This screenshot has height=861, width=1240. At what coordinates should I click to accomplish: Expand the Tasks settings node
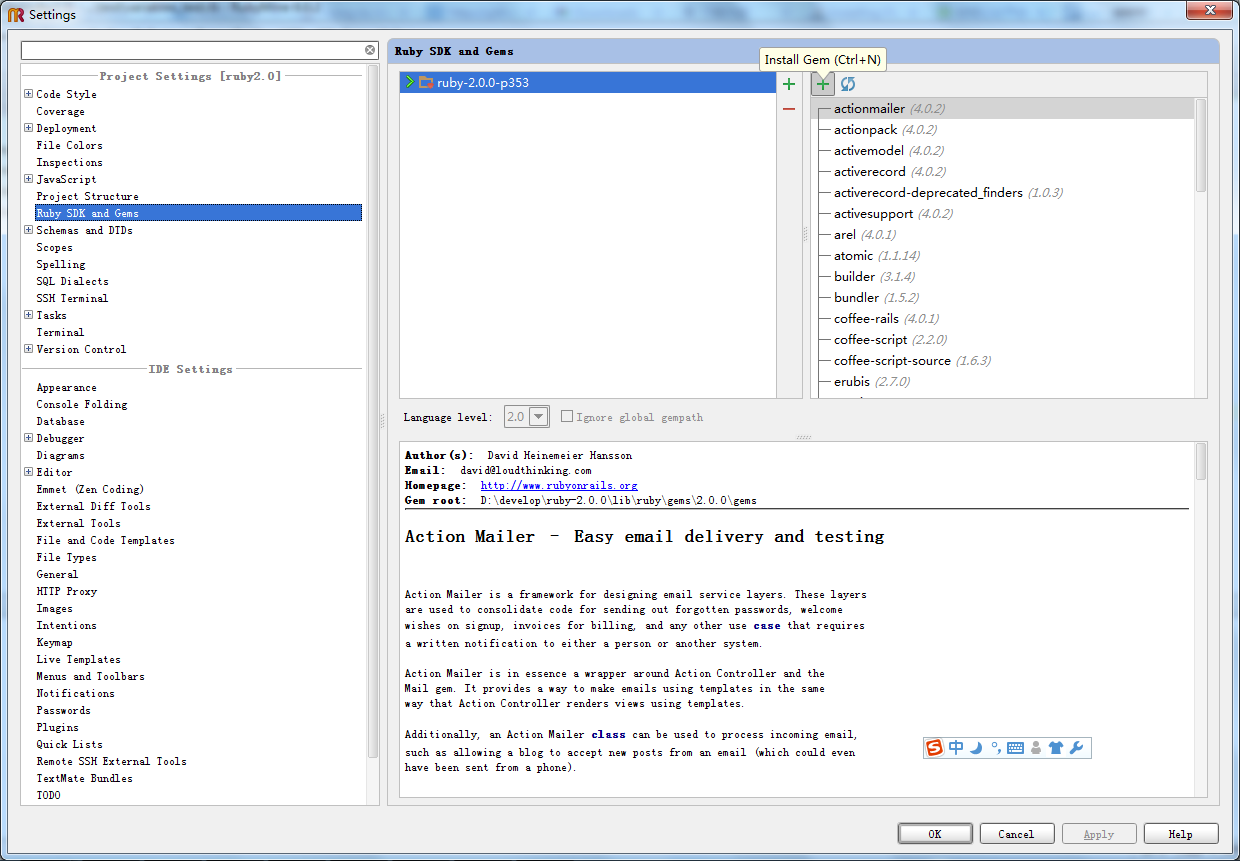29,315
